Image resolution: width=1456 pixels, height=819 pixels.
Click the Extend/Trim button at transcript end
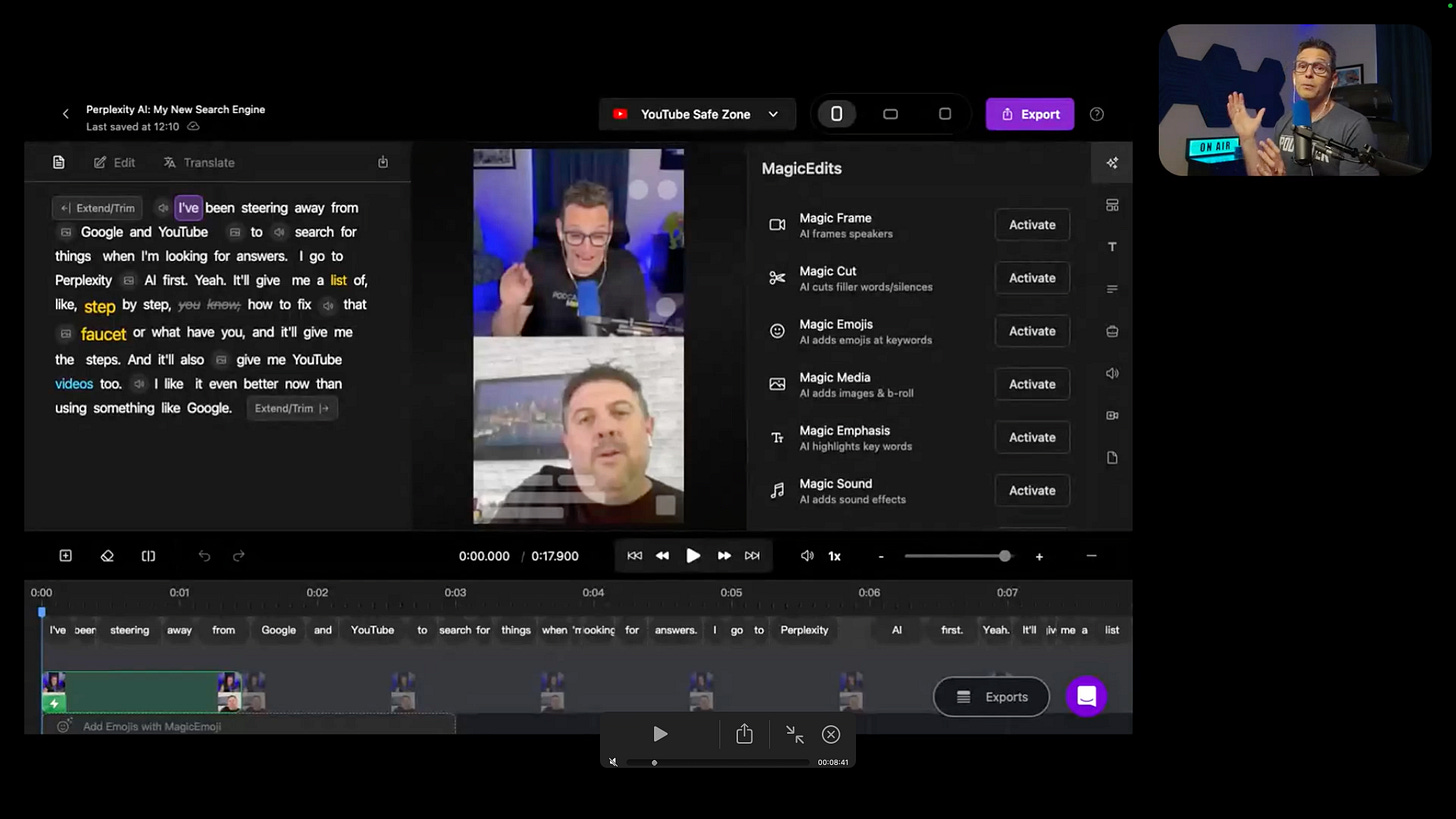(x=291, y=408)
